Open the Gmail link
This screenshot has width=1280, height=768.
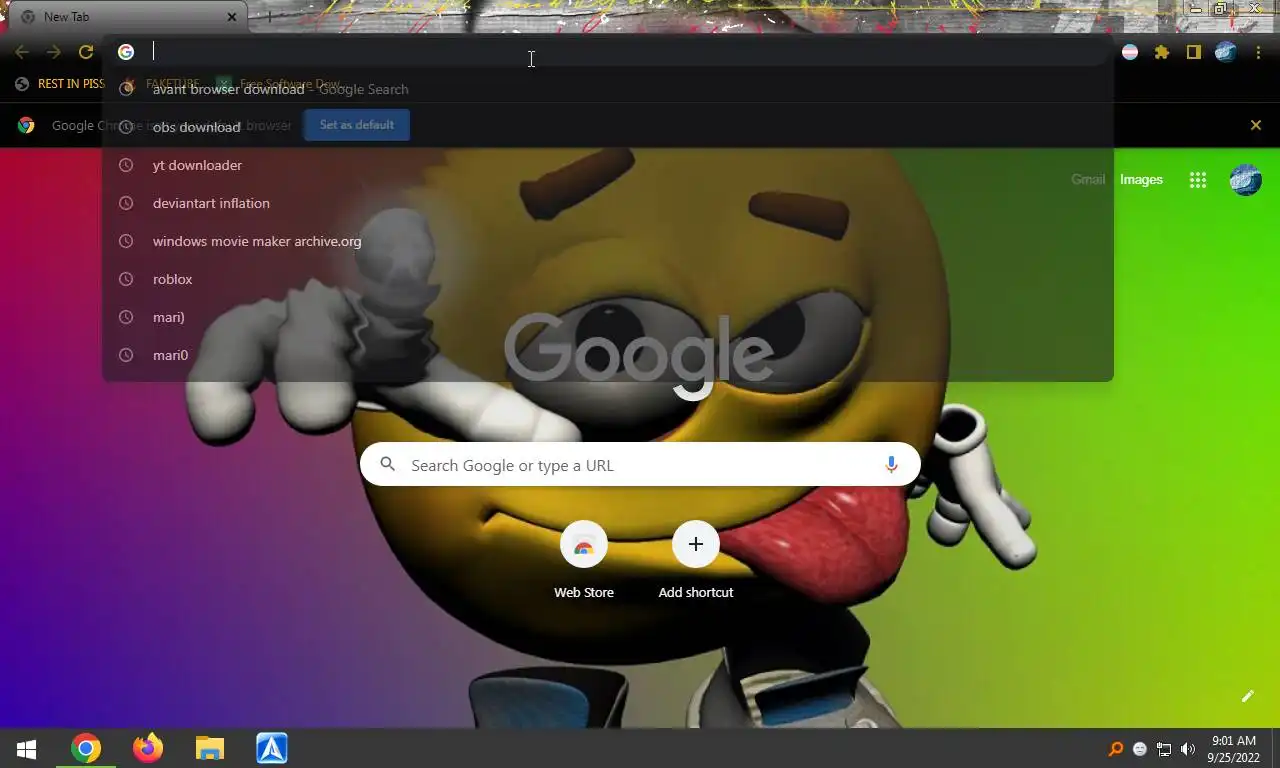pos(1088,180)
